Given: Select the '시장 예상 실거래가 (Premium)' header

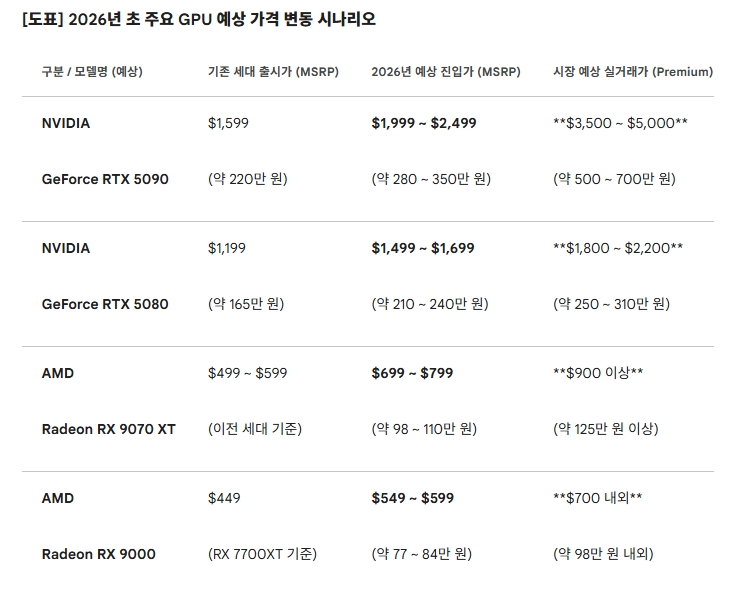Looking at the screenshot, I should coord(633,71).
